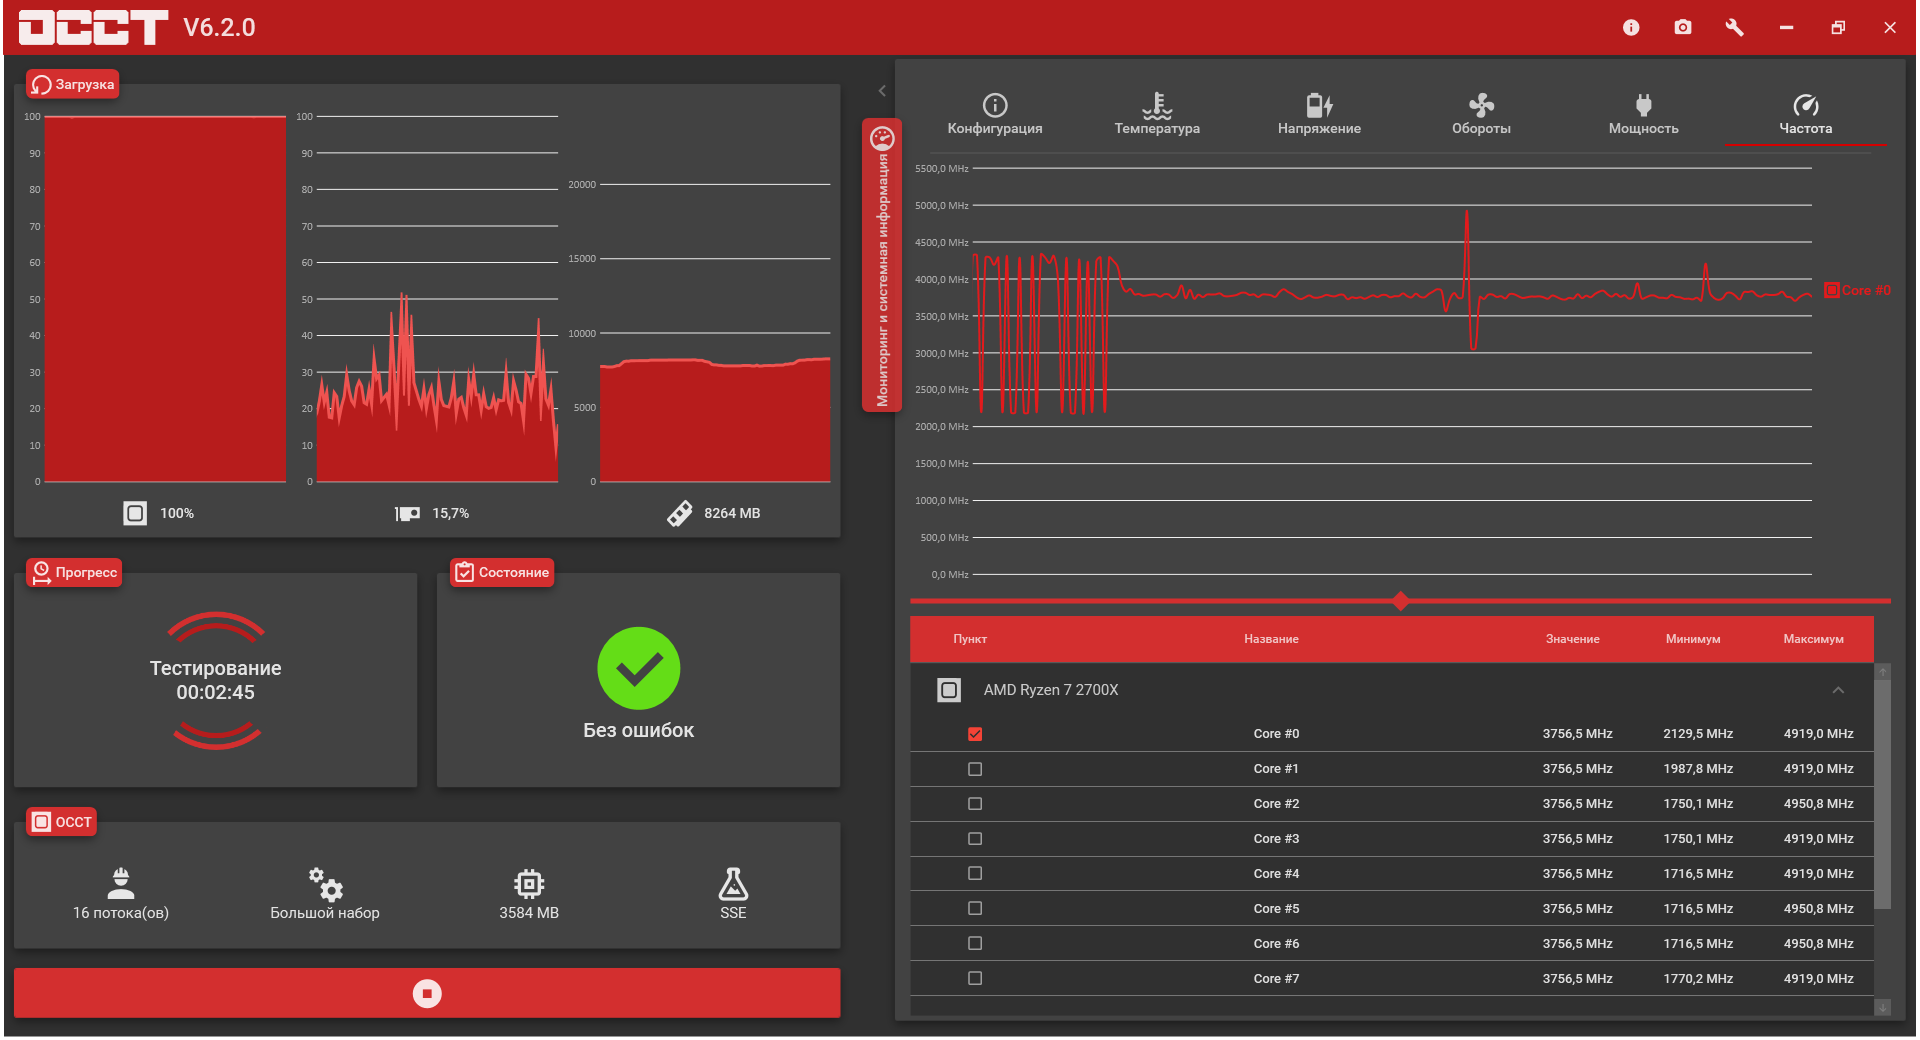1920x1040 pixels.
Task: Click the Прогресс section label icon
Action: click(41, 572)
